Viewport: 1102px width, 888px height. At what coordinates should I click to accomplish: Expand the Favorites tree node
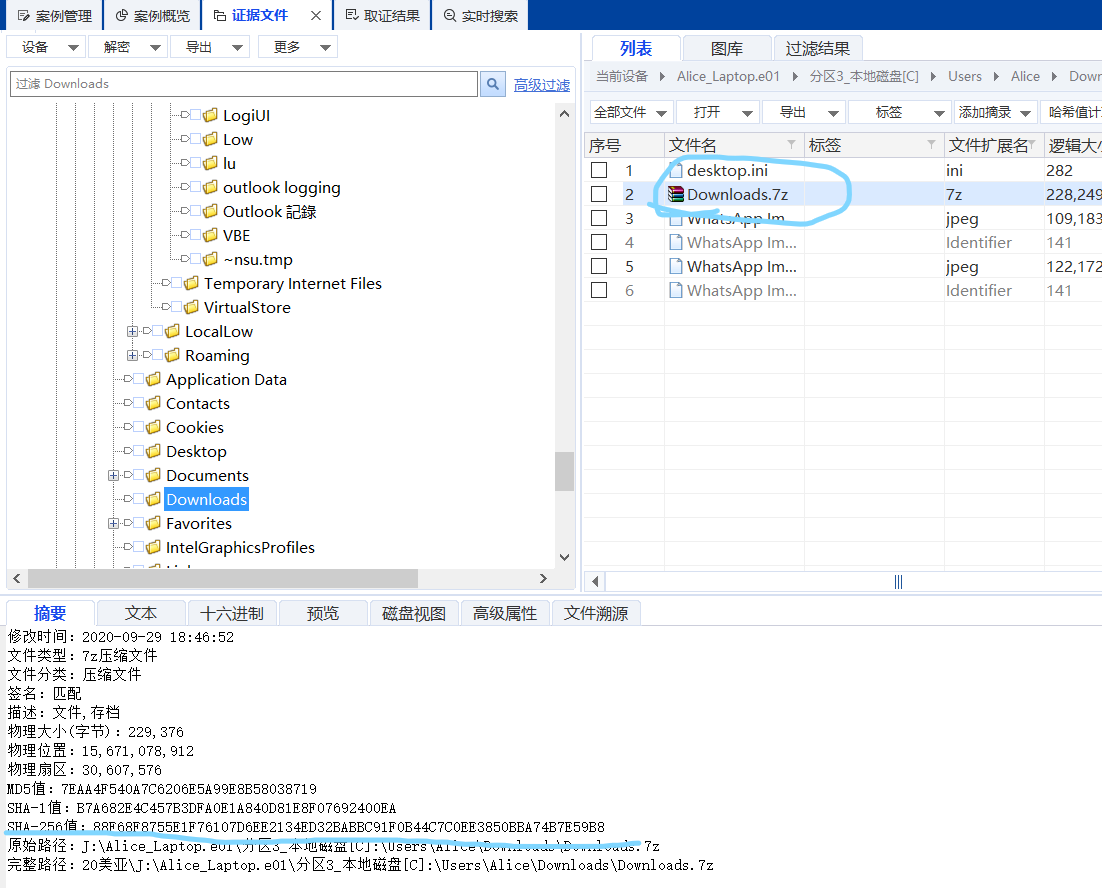click(113, 523)
